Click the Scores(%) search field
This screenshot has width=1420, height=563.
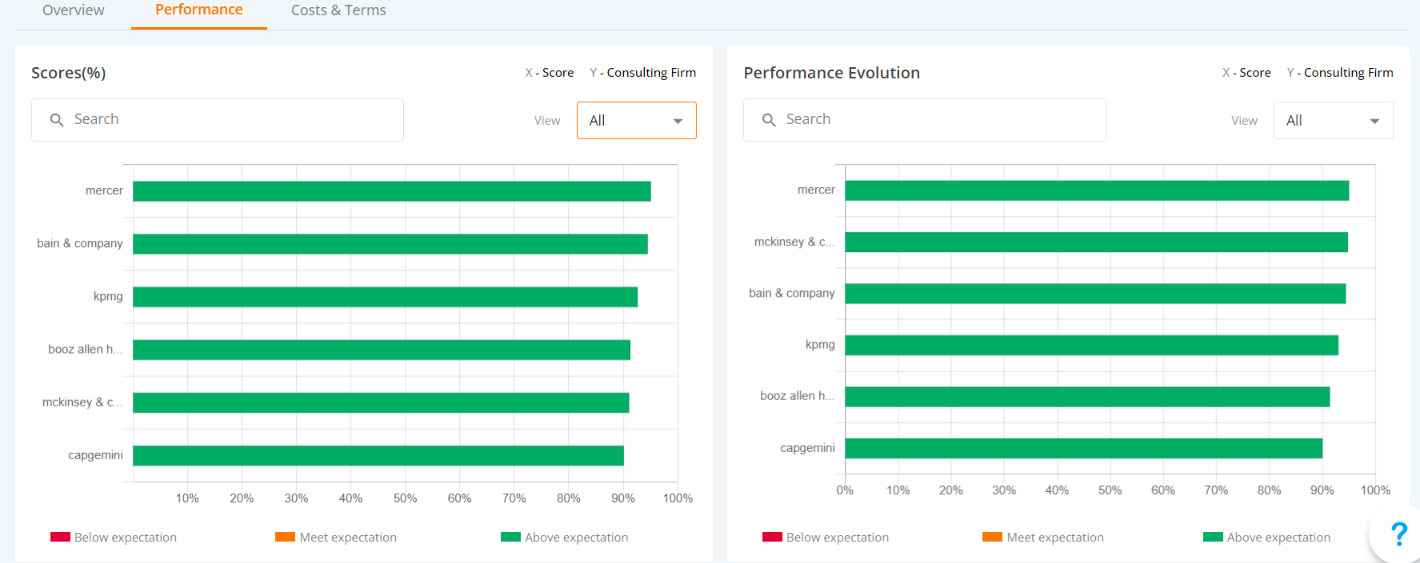(x=217, y=120)
